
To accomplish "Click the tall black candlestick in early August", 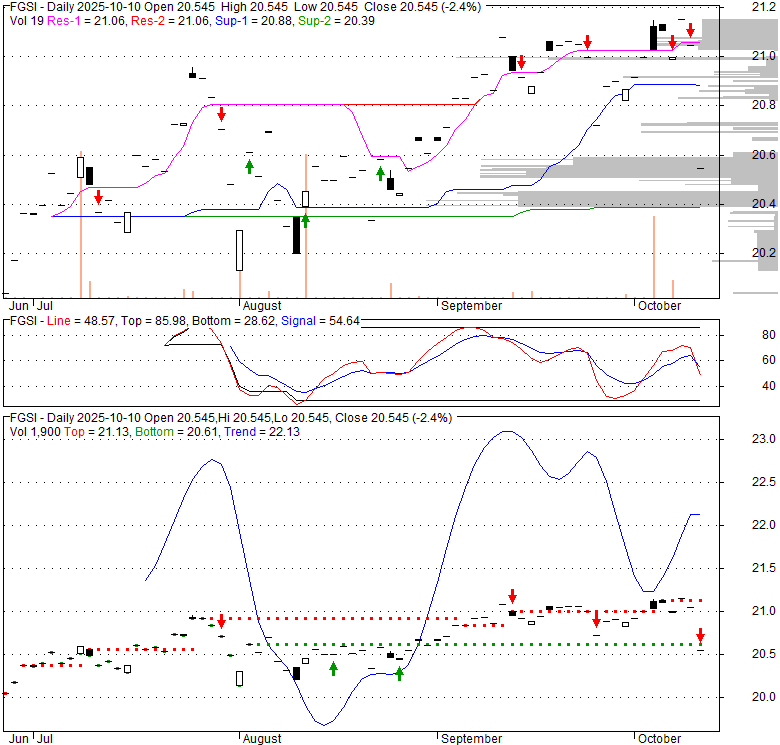I will tap(296, 235).
